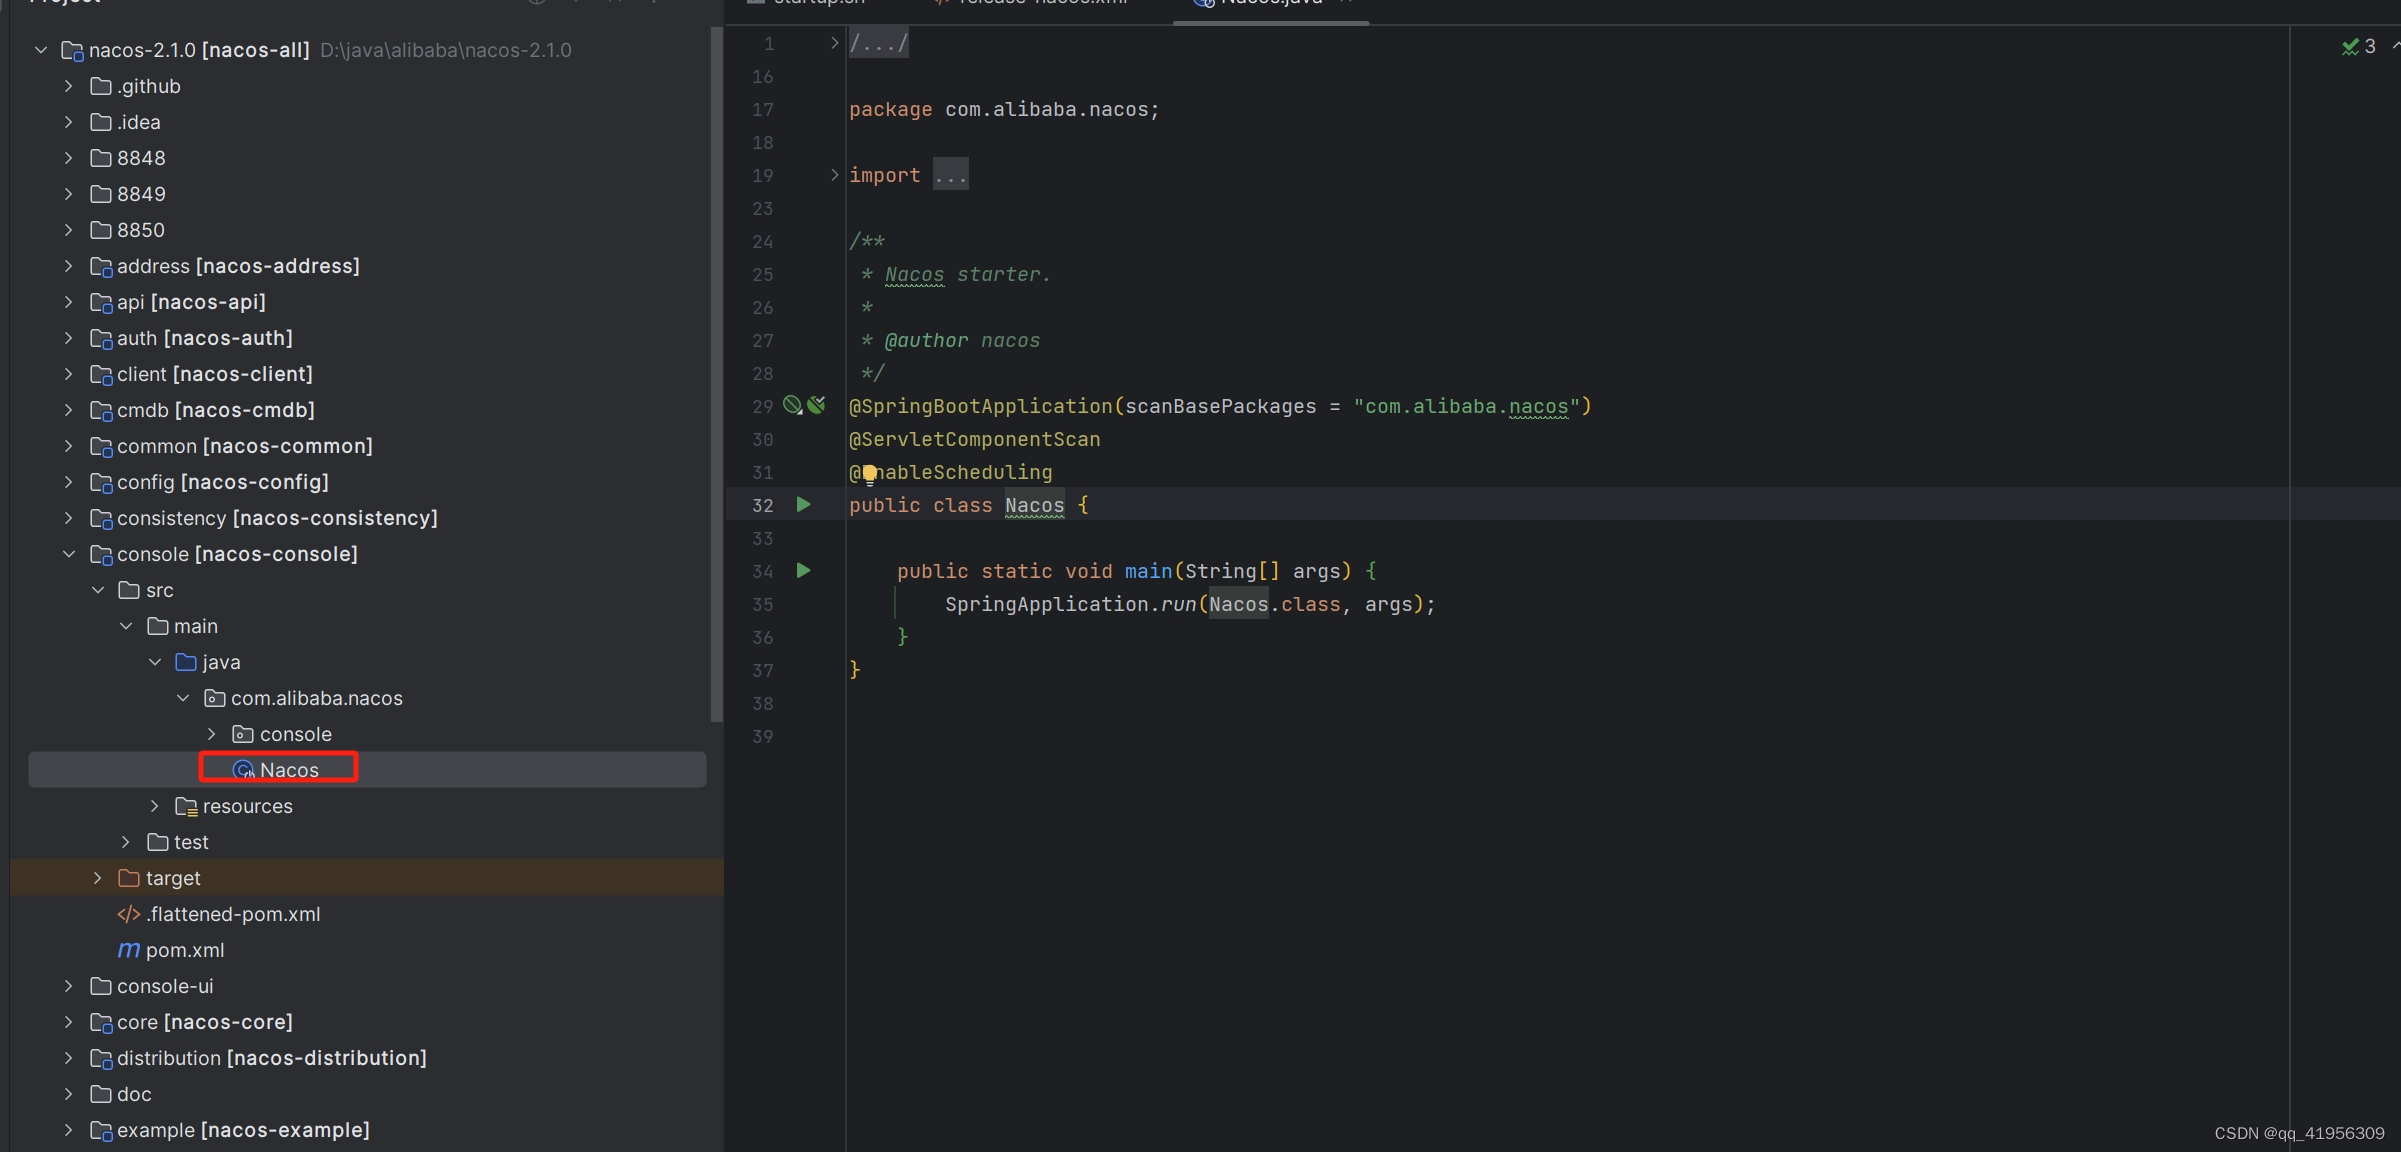This screenshot has height=1152, width=2401.
Task: Unfold the header comment on line 1
Action: (834, 43)
